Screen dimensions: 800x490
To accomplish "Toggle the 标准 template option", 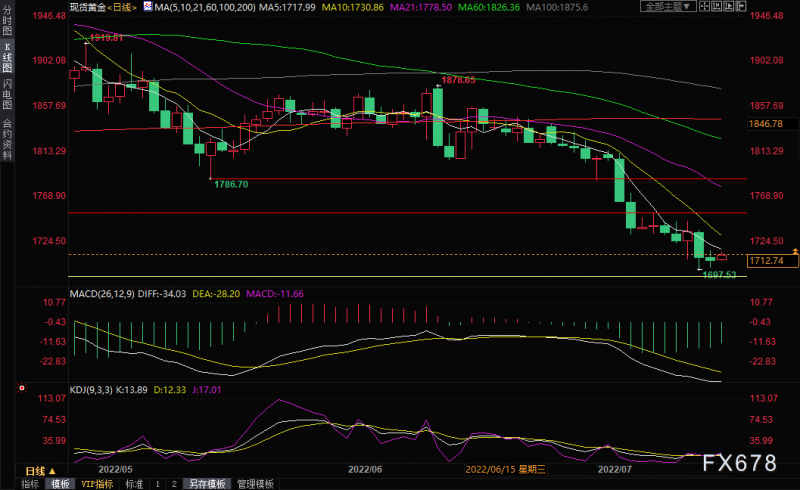I will click(134, 484).
